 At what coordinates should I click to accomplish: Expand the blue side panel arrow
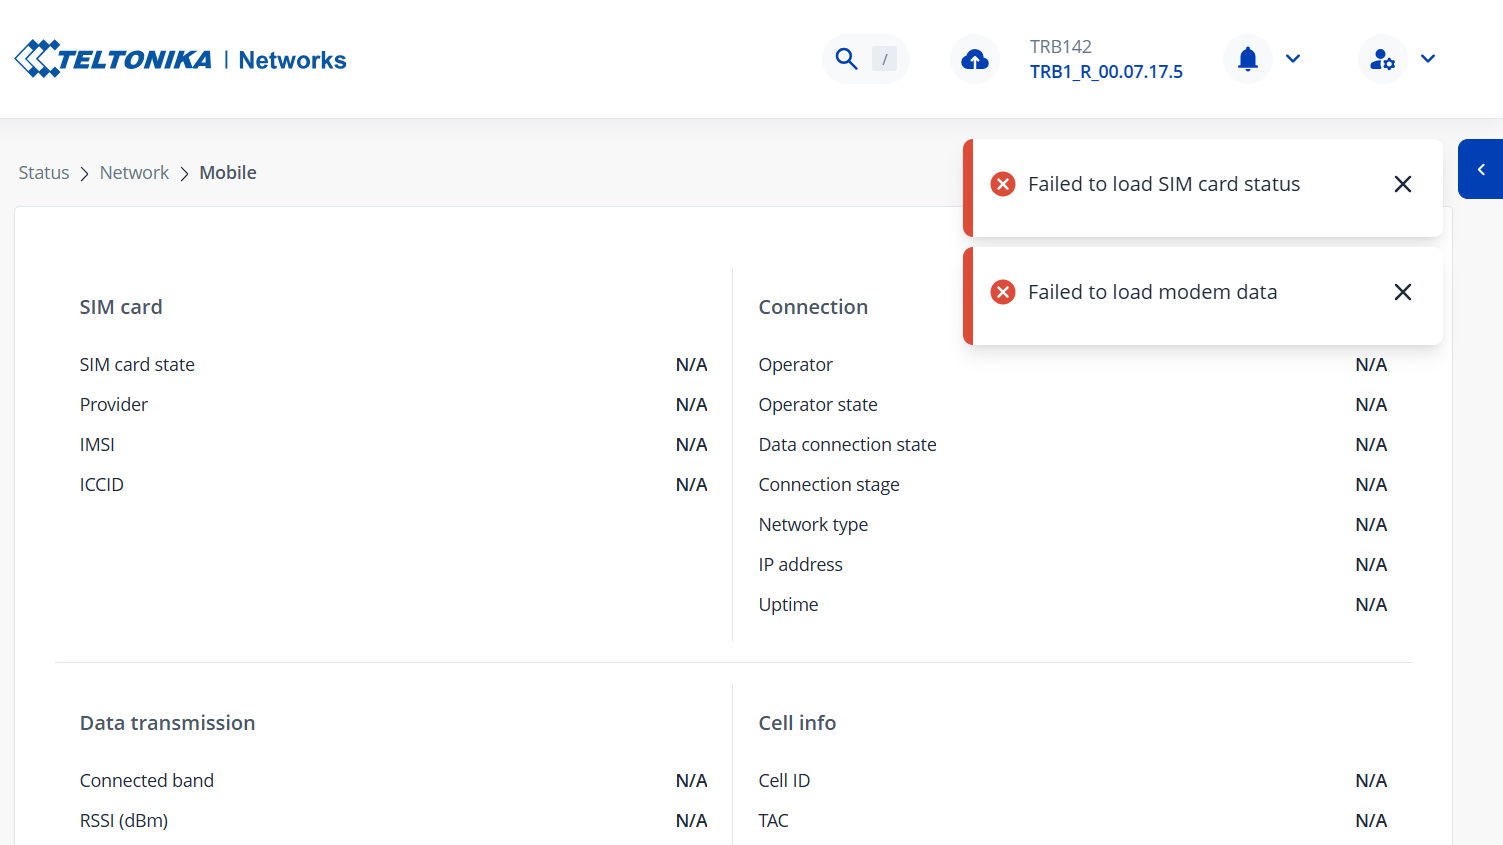pyautogui.click(x=1481, y=170)
